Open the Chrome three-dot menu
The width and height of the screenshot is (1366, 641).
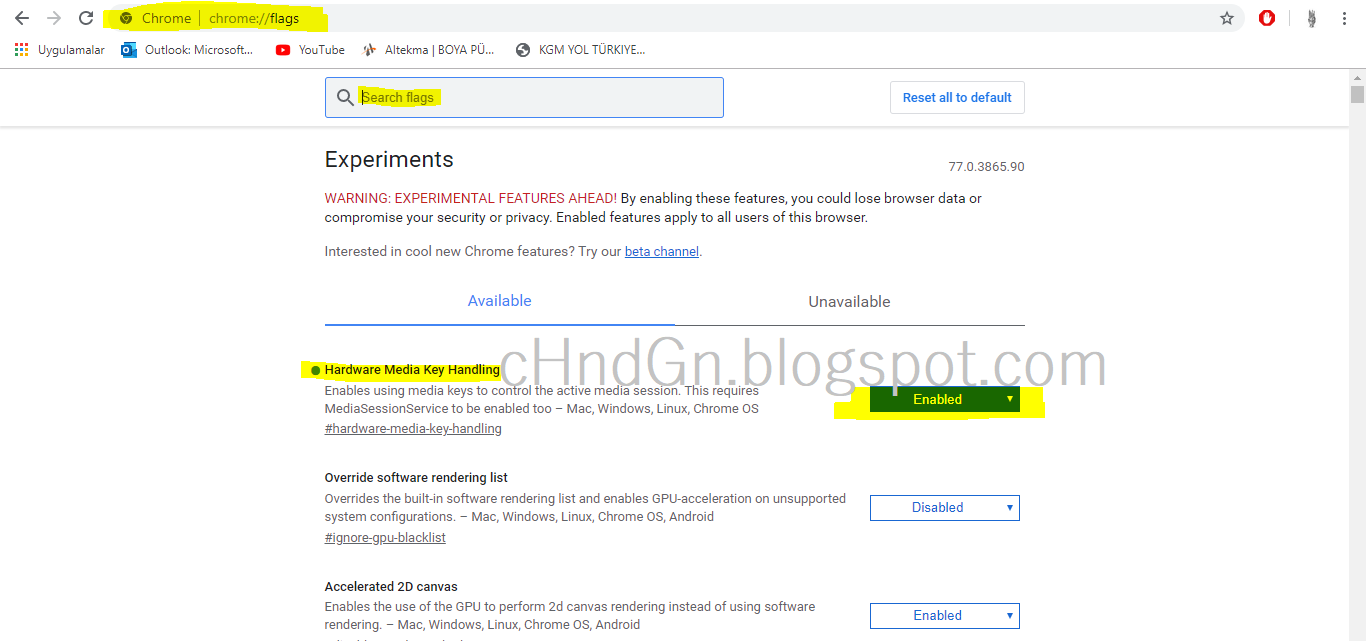tap(1343, 17)
